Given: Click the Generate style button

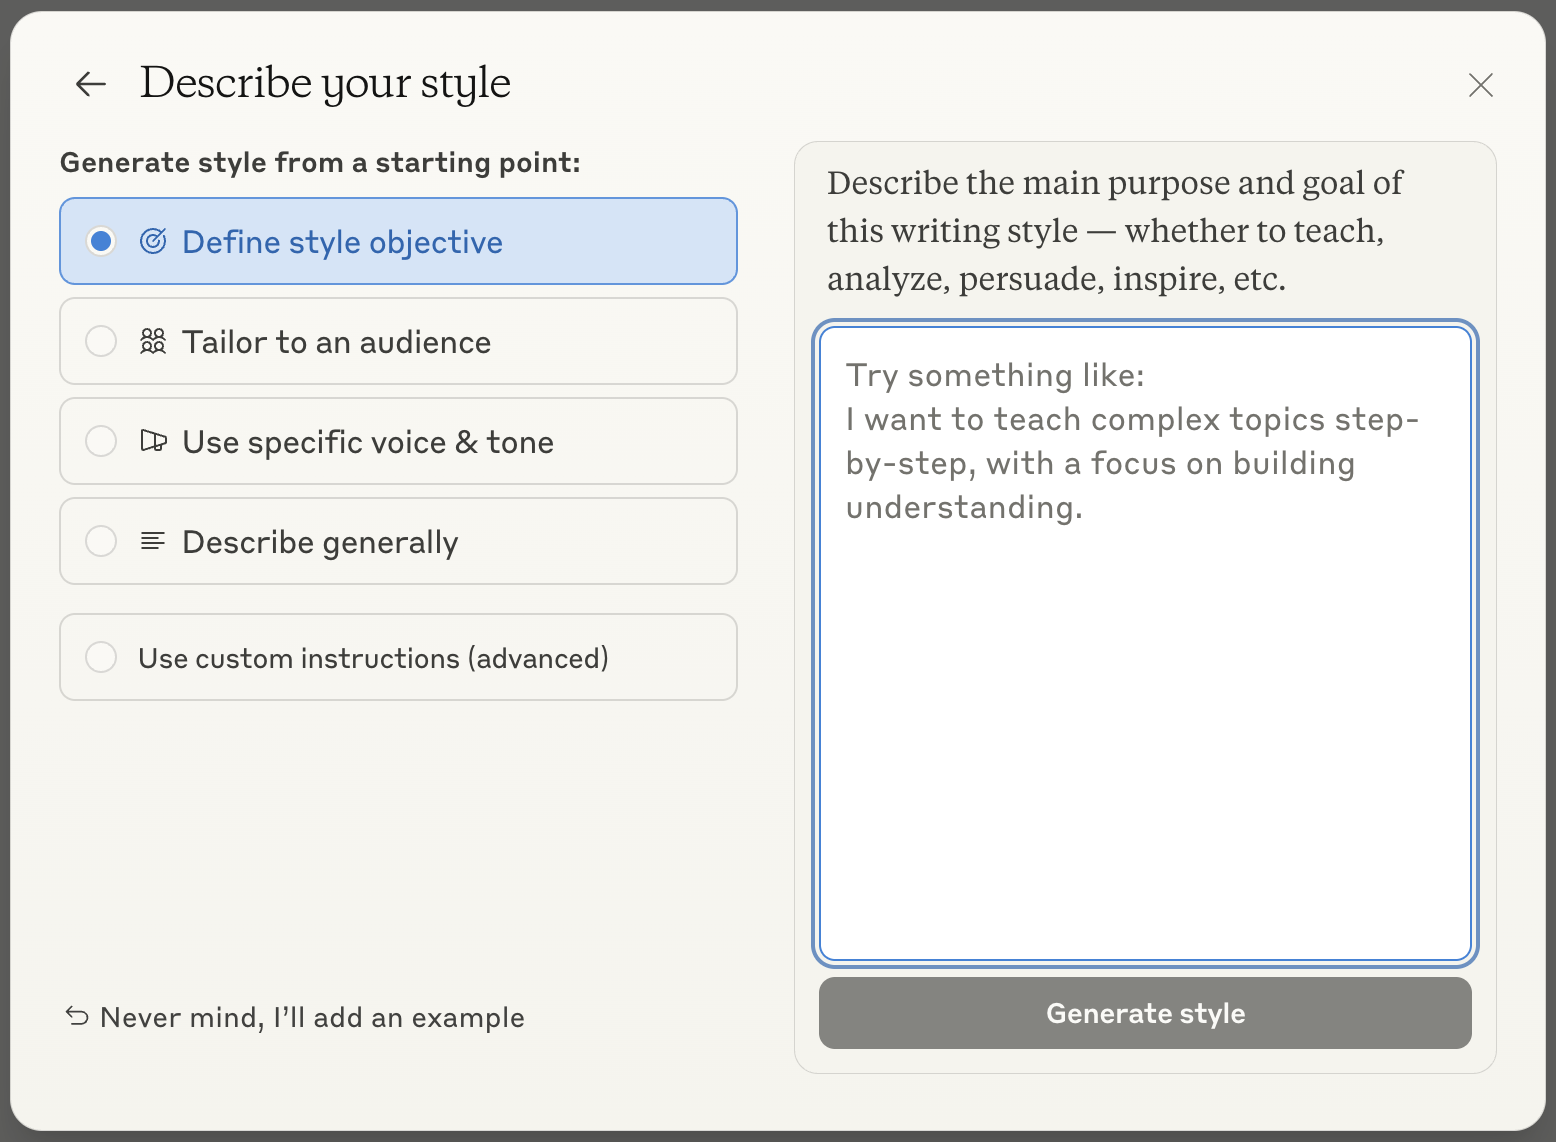Looking at the screenshot, I should pos(1145,1013).
